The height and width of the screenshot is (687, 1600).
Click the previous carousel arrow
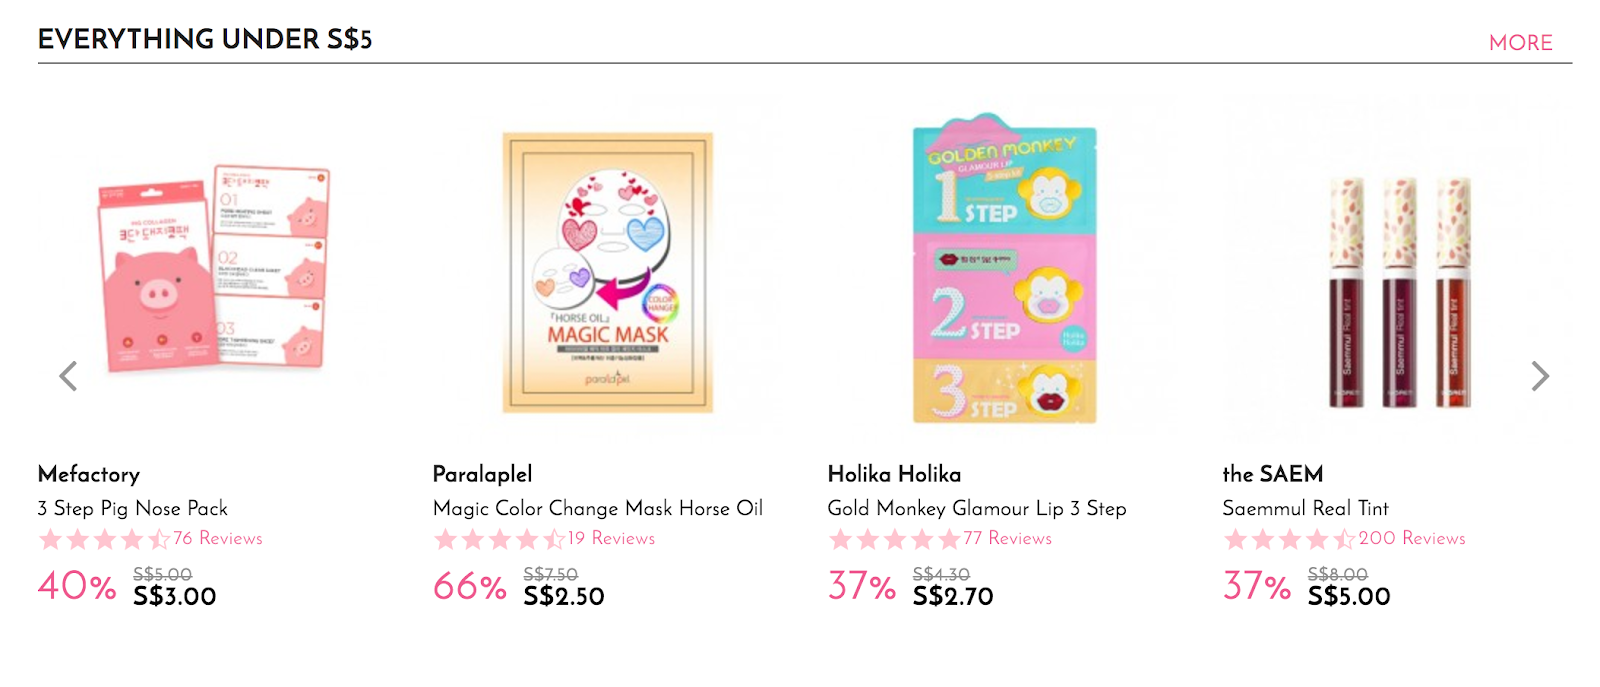point(68,376)
